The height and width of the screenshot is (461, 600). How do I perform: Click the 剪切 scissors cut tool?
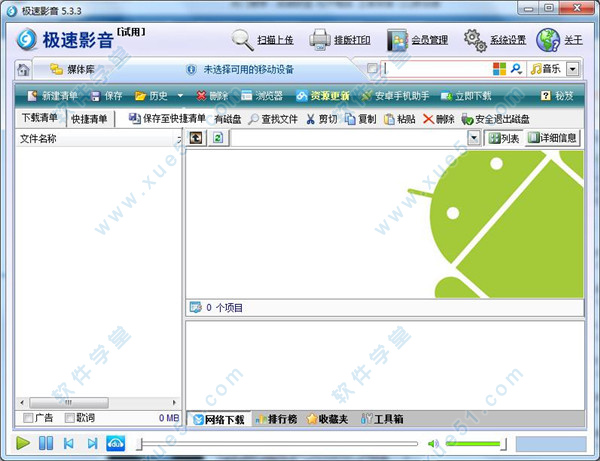(x=322, y=119)
